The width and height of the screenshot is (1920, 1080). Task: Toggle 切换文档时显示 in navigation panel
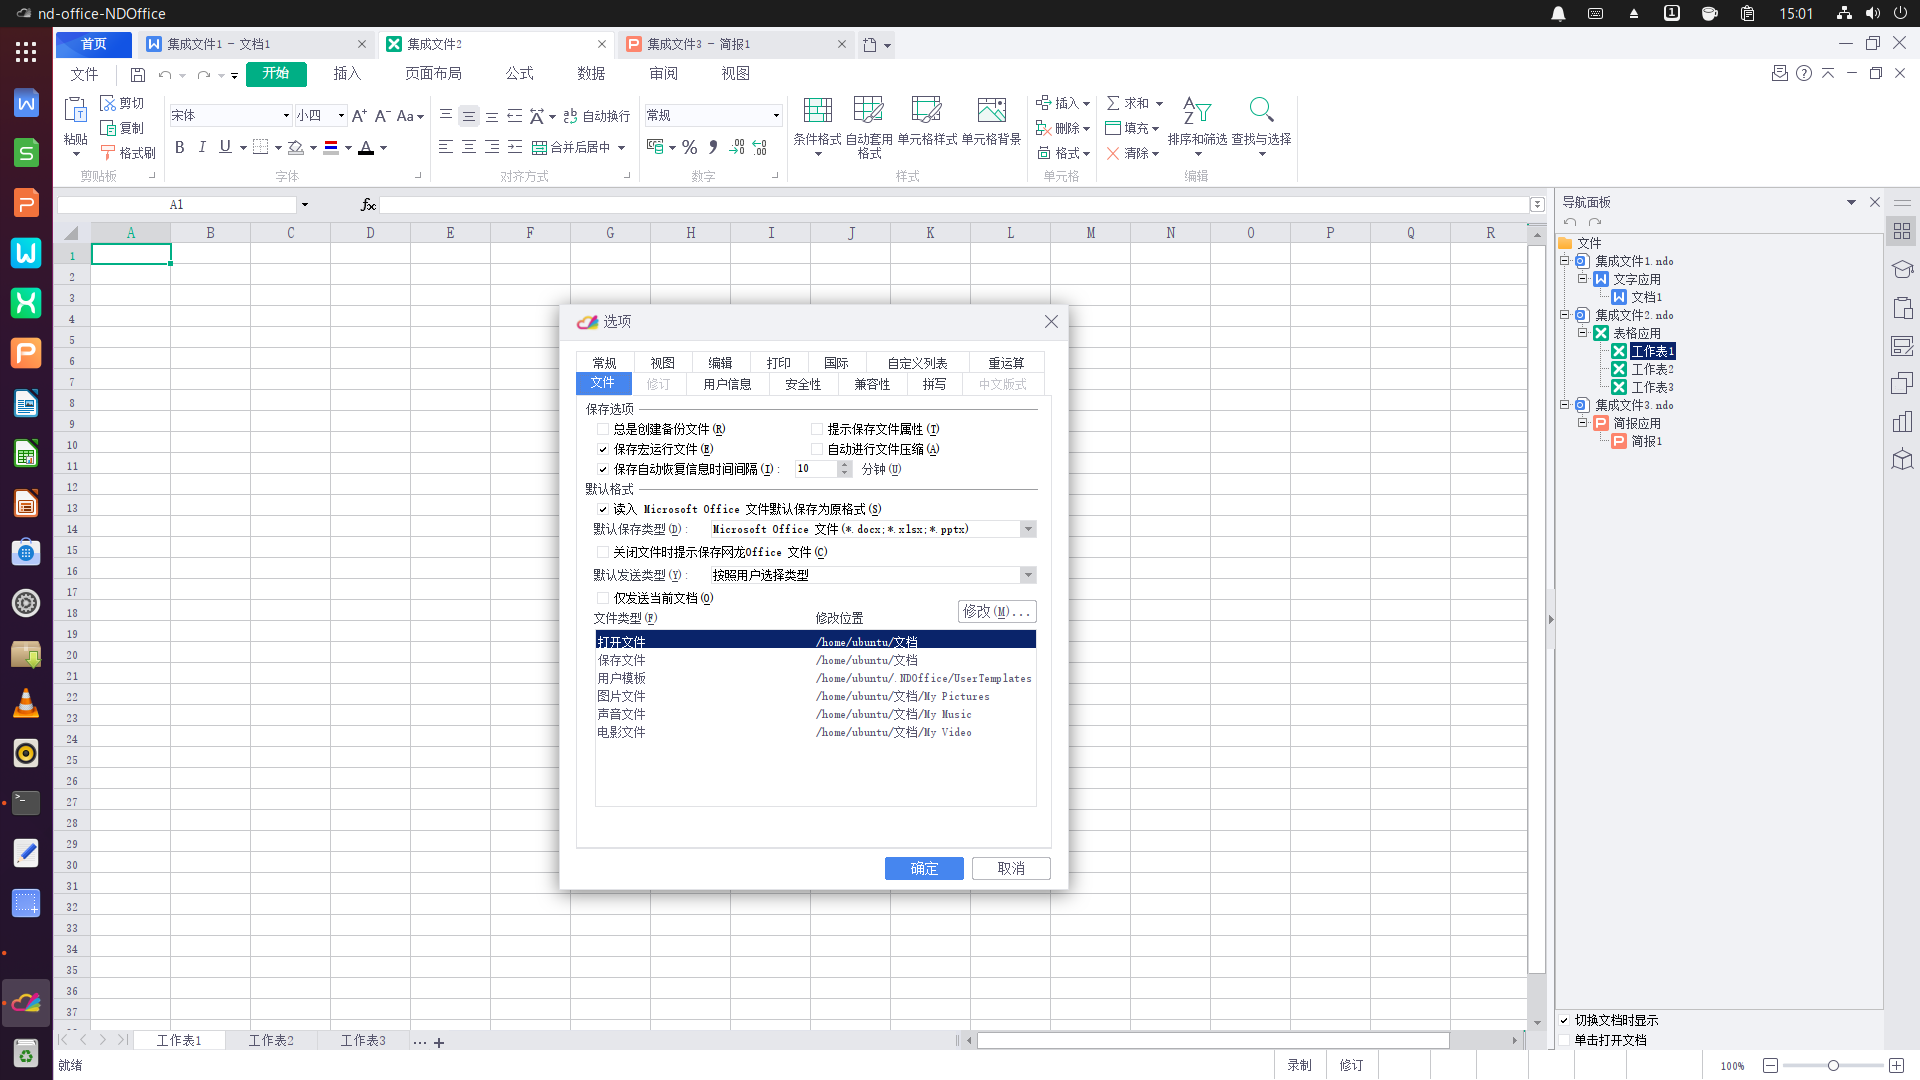click(1565, 1020)
